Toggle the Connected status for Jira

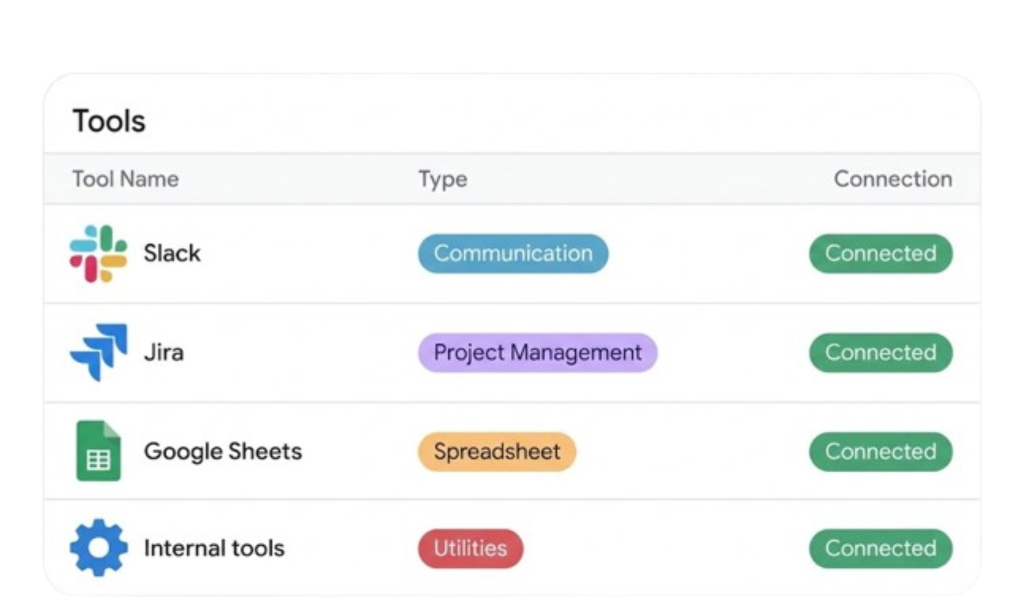pyautogui.click(x=880, y=352)
